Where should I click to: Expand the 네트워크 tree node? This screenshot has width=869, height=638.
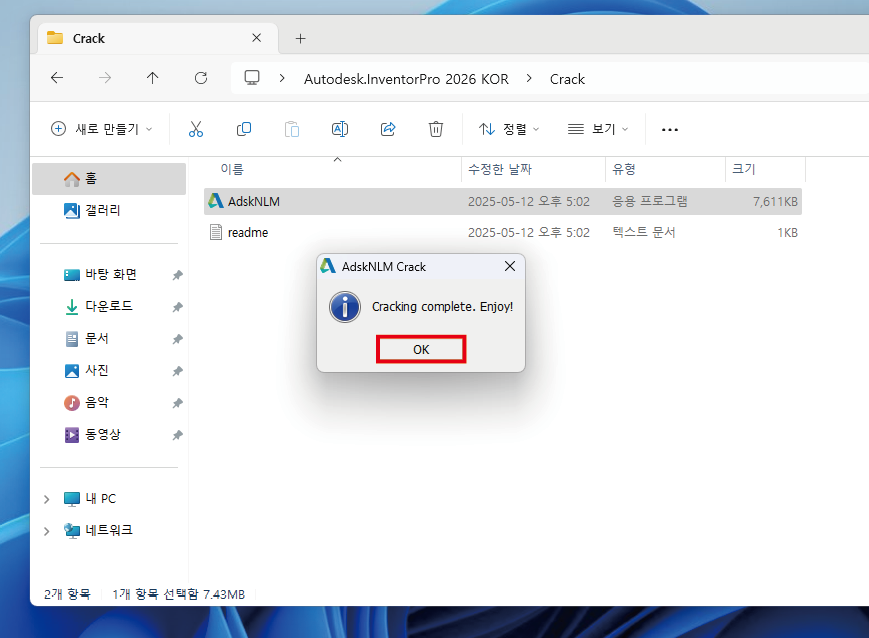pyautogui.click(x=47, y=531)
